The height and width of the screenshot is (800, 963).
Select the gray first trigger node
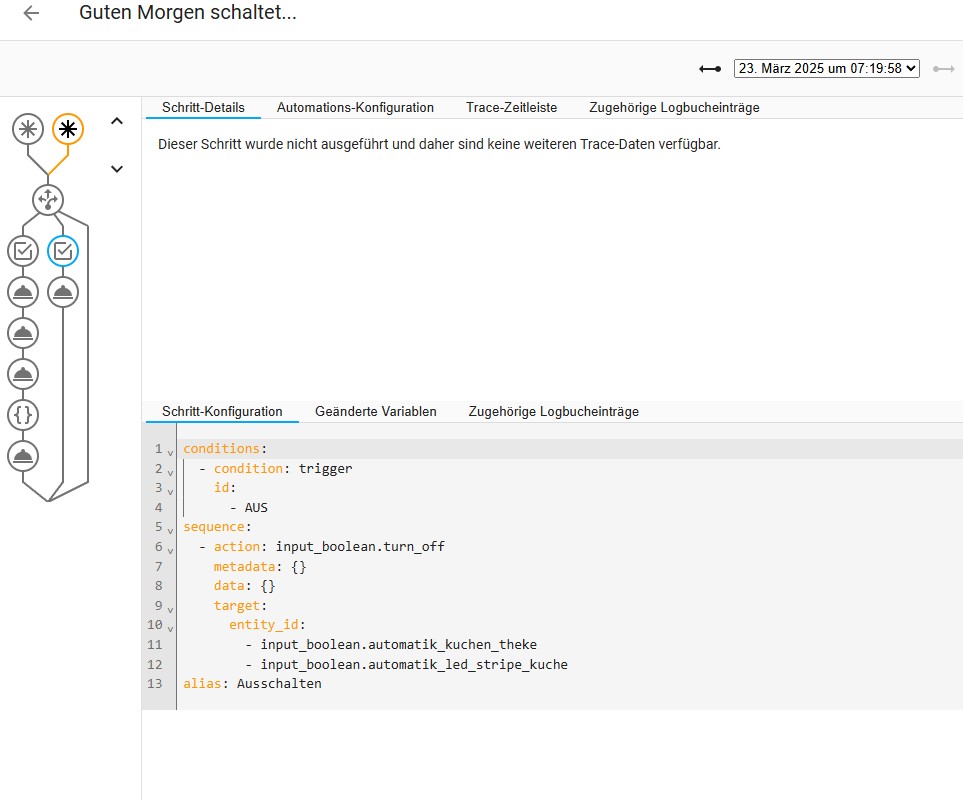click(x=28, y=128)
